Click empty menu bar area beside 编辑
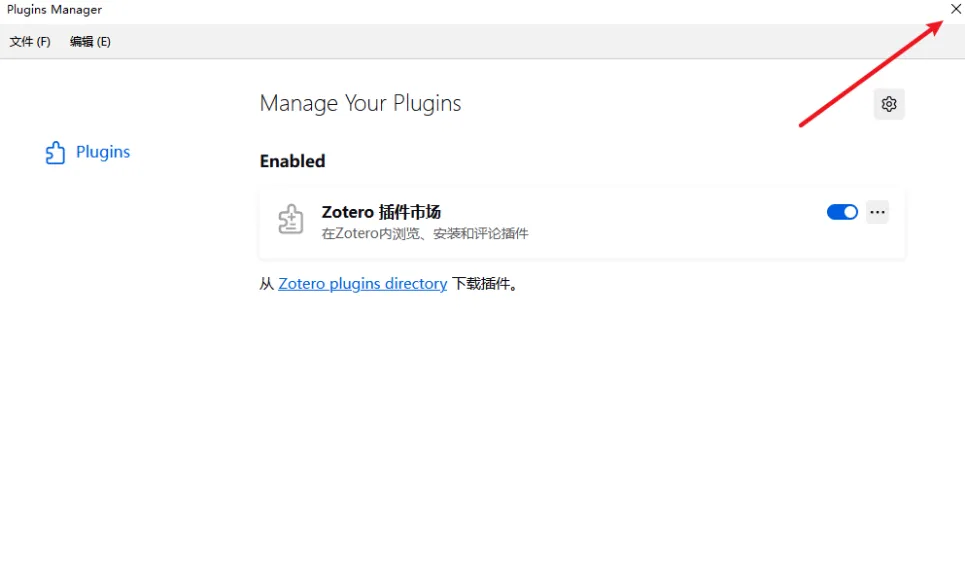The height and width of the screenshot is (587, 965). pyautogui.click(x=500, y=42)
